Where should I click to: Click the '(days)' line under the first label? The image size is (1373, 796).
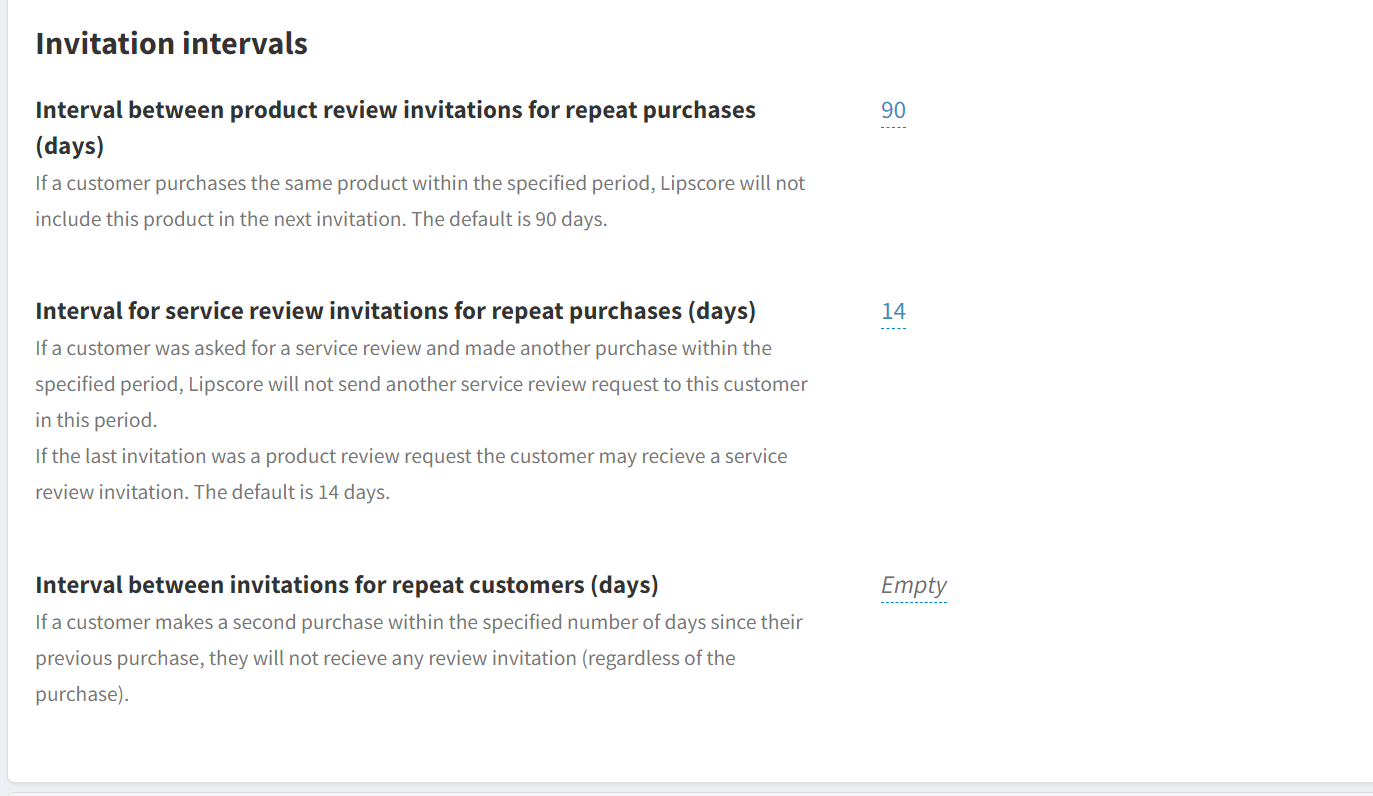70,147
